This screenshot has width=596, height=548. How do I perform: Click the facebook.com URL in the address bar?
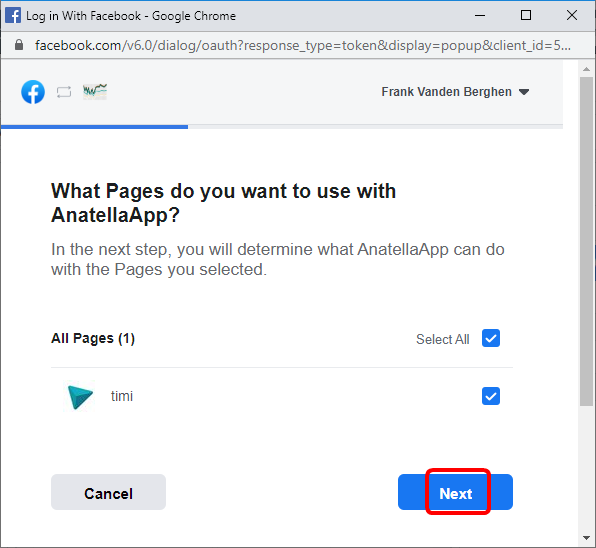(303, 46)
